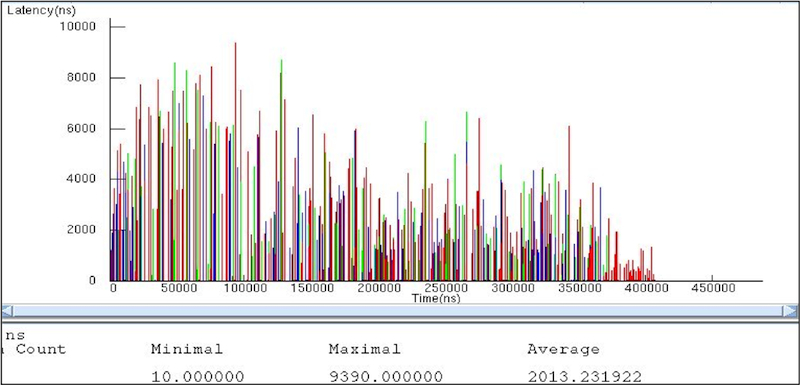Click the right scrollbar arrow

pyautogui.click(x=790, y=311)
